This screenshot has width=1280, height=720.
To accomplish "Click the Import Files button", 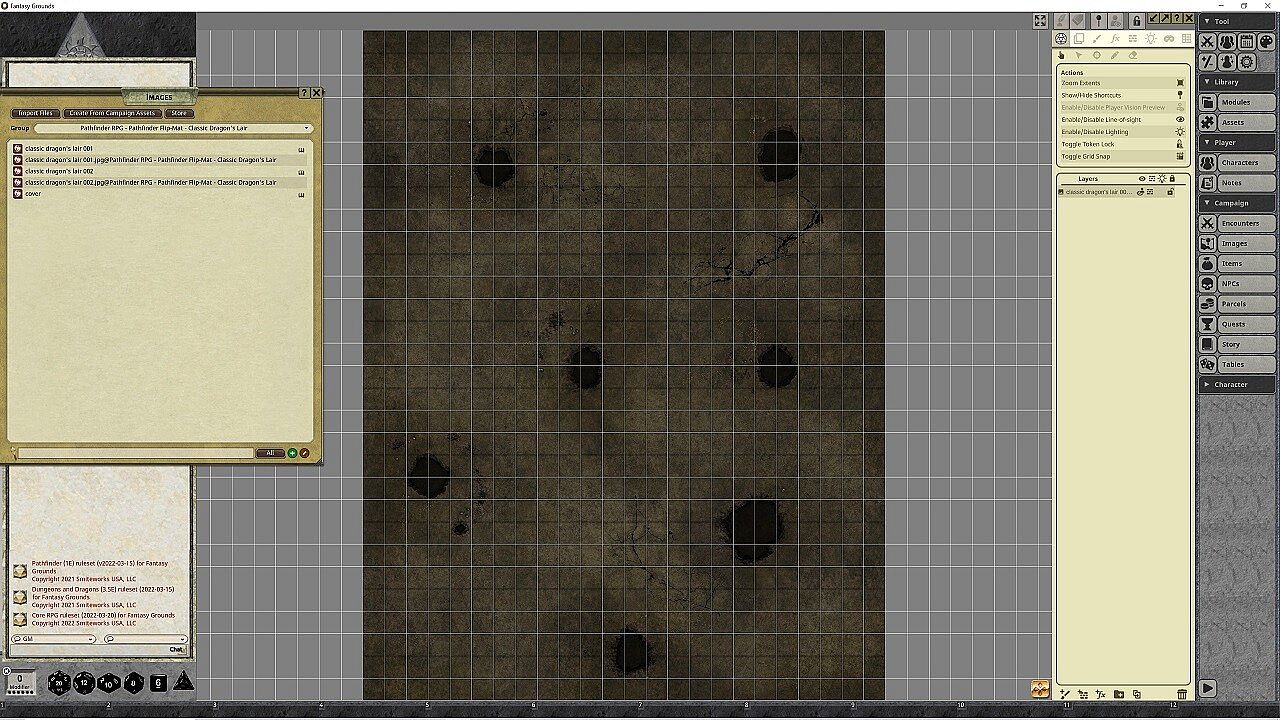I will click(x=36, y=113).
